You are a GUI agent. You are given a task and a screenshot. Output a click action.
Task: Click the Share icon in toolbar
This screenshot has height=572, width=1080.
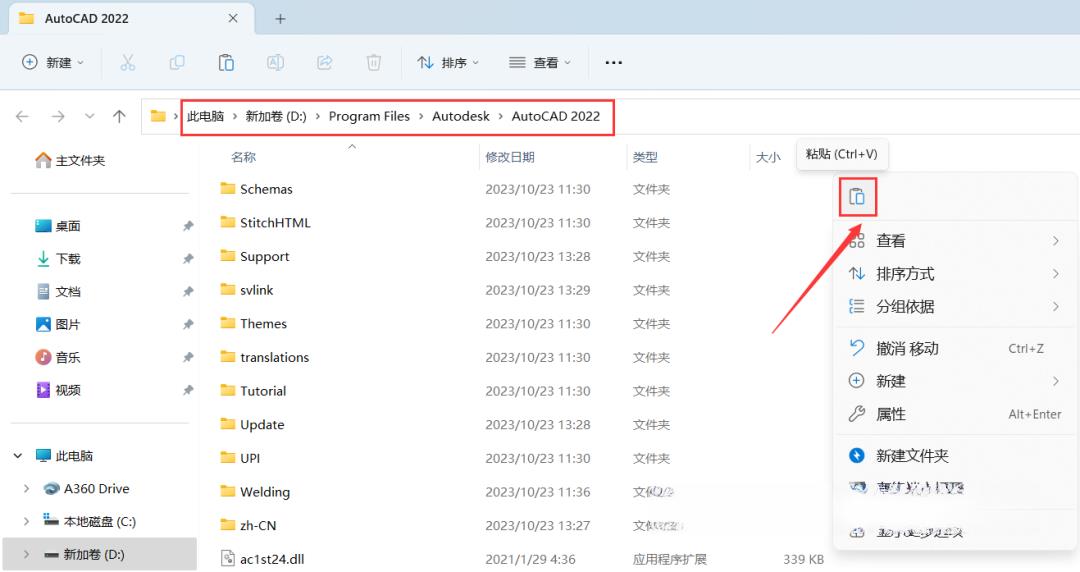(324, 63)
